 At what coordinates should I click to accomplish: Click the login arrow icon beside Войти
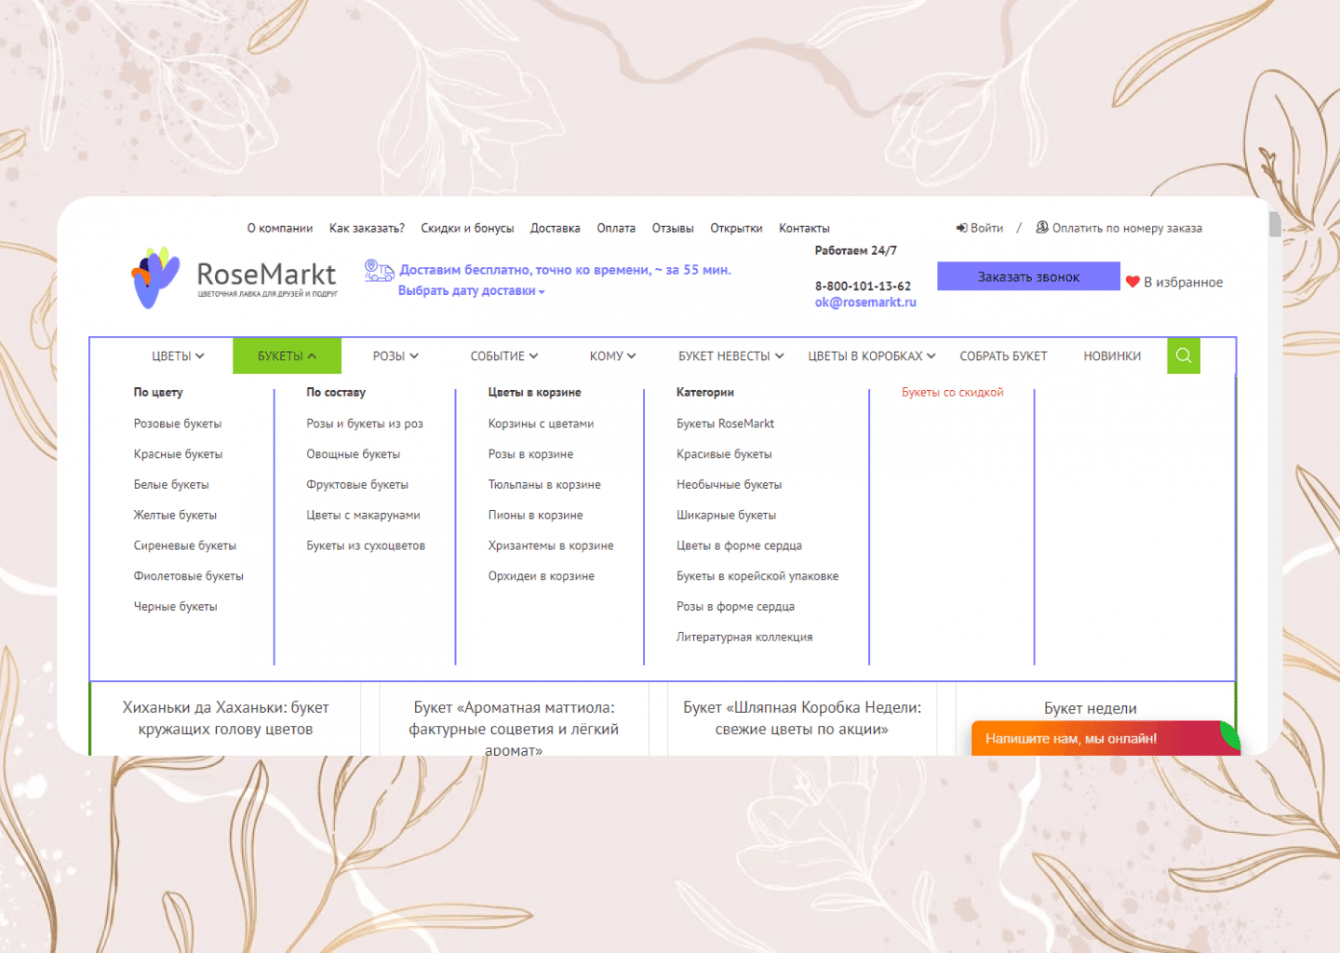pyautogui.click(x=961, y=228)
